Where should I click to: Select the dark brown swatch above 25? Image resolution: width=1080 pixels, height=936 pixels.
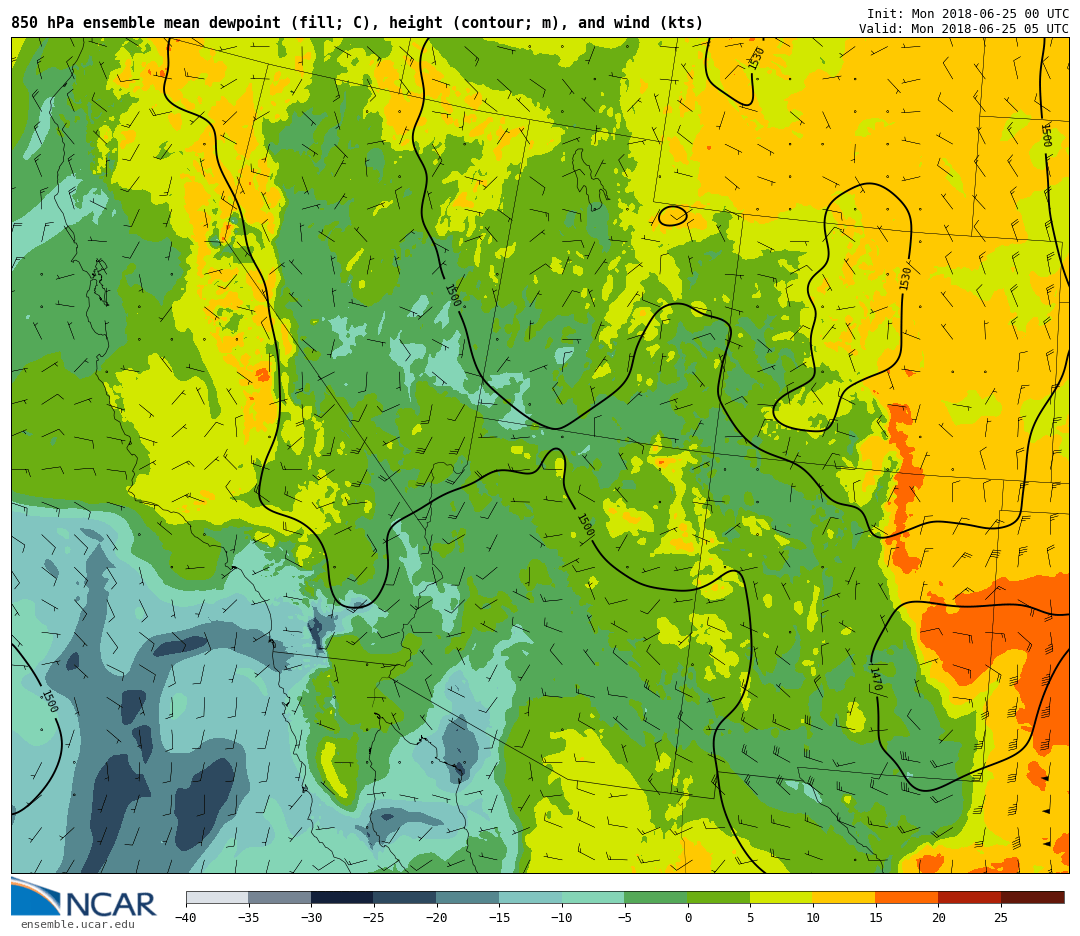(1032, 898)
